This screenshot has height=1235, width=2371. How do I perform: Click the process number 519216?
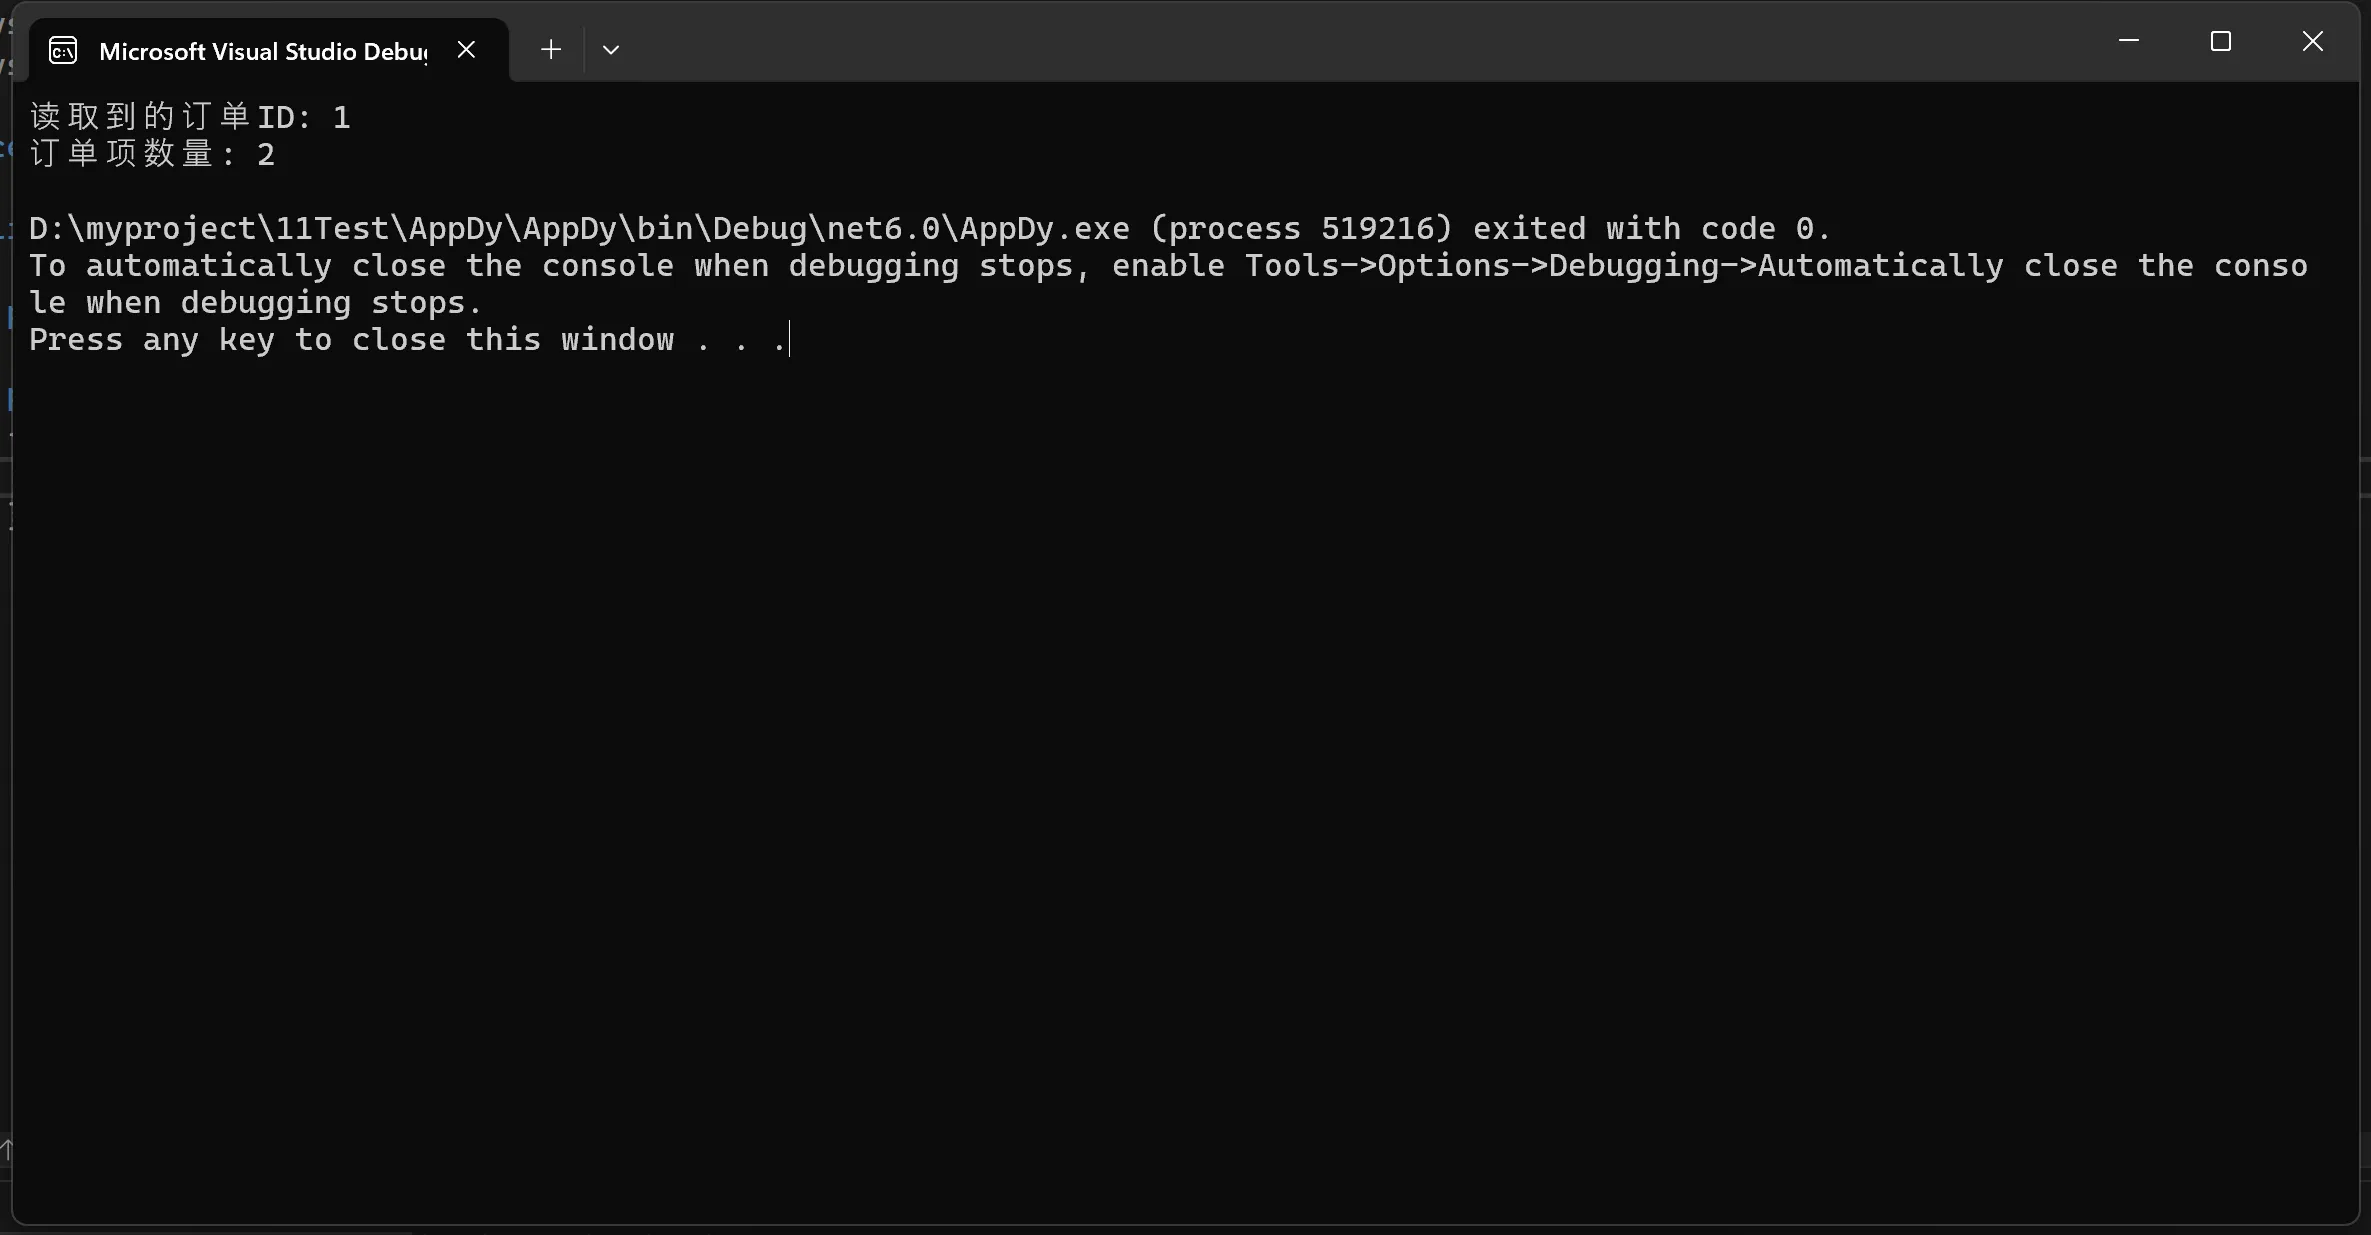pyautogui.click(x=1377, y=229)
